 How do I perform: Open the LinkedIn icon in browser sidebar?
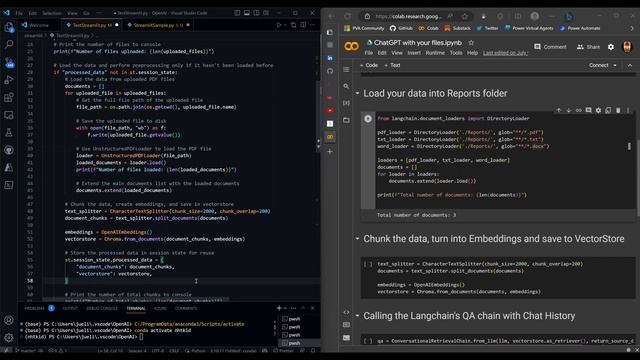click(x=330, y=58)
